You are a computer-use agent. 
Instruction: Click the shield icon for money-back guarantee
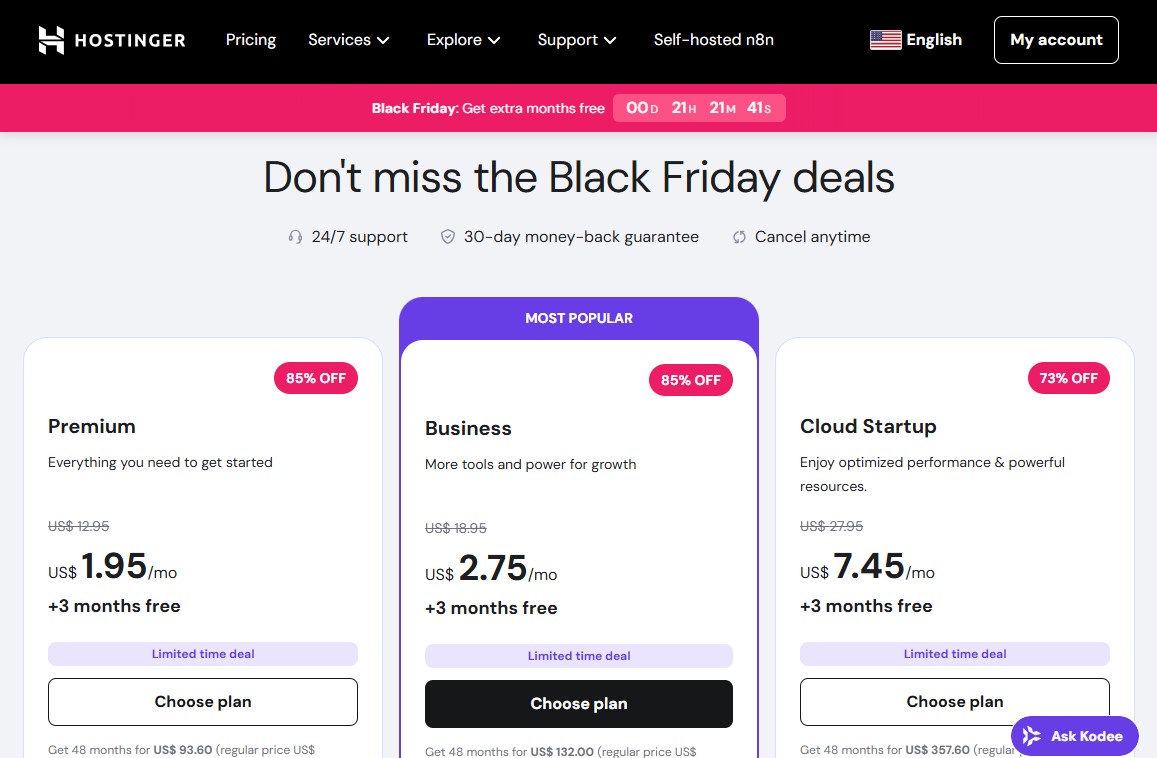[447, 236]
